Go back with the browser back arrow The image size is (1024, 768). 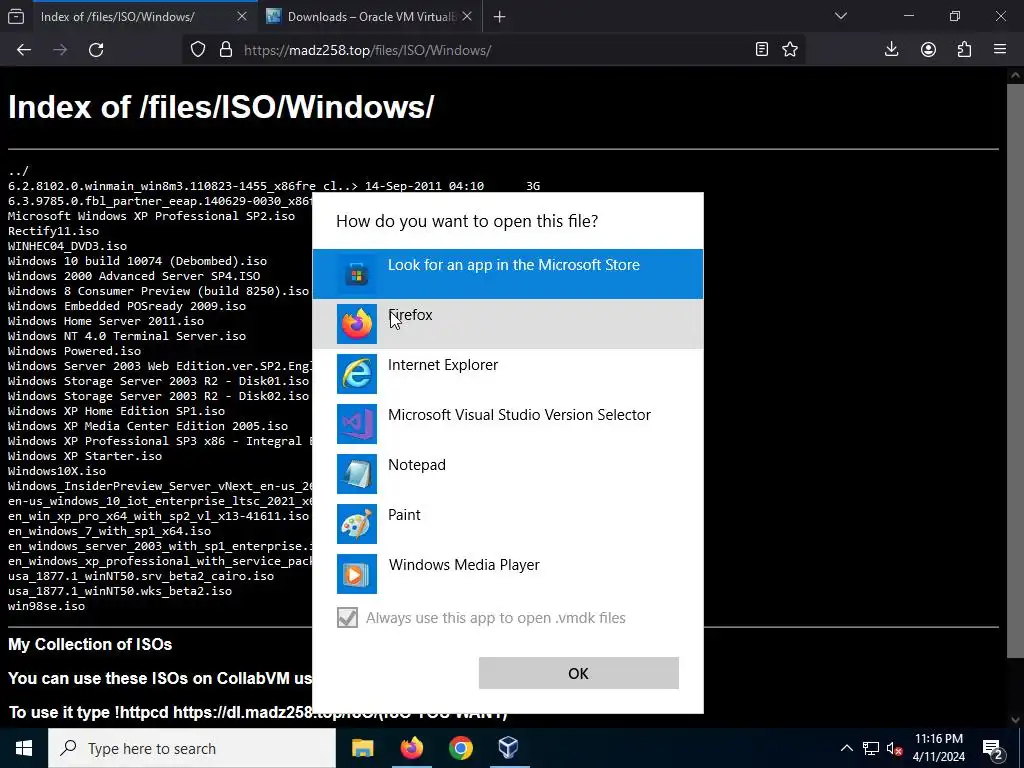pyautogui.click(x=24, y=50)
